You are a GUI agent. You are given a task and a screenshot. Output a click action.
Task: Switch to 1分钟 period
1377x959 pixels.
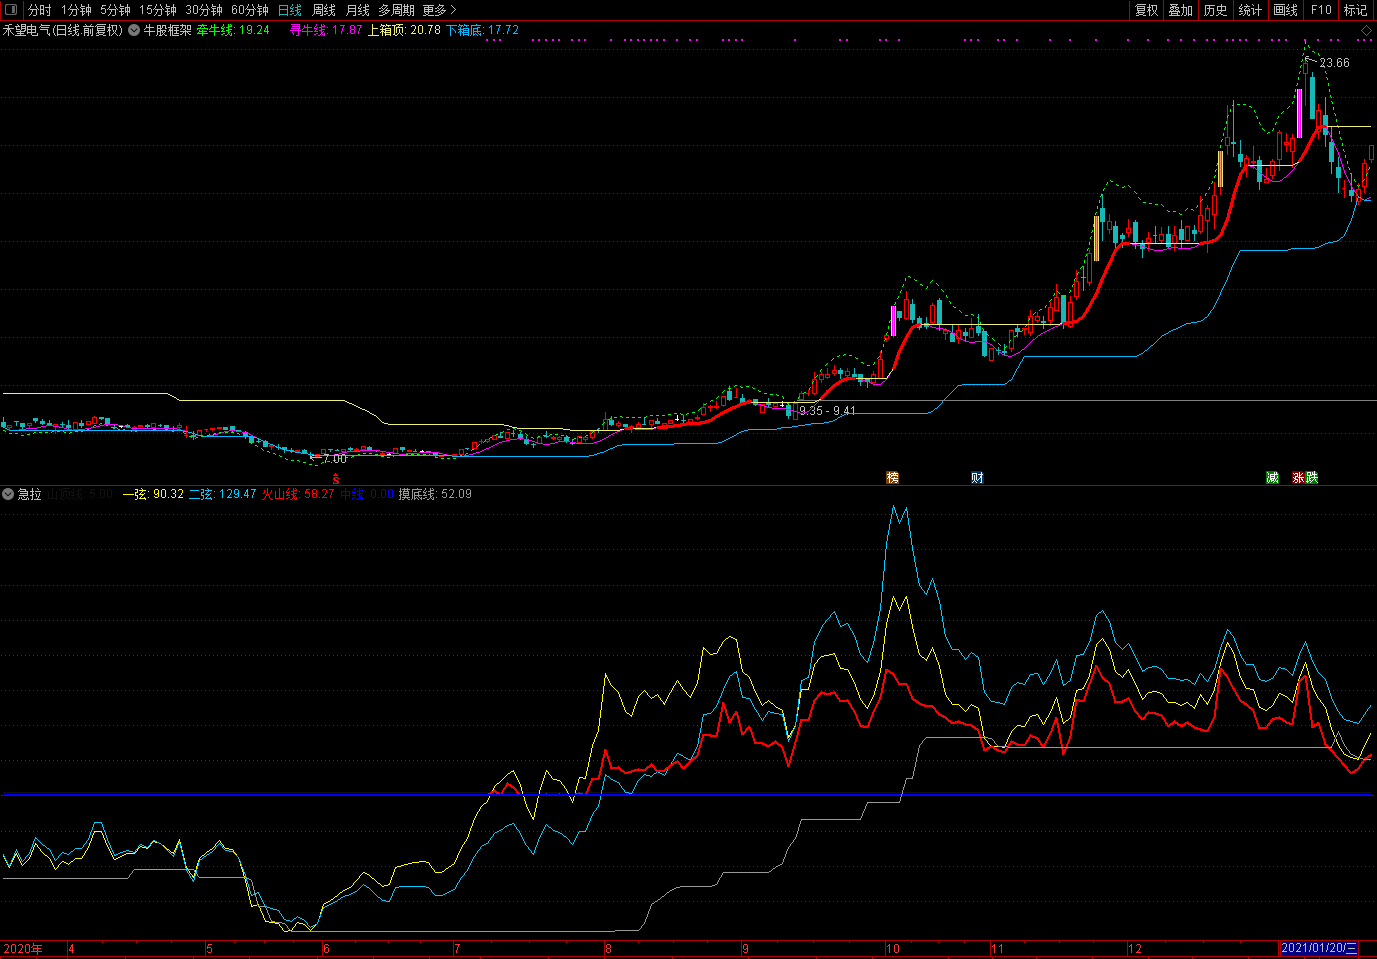[x=76, y=10]
